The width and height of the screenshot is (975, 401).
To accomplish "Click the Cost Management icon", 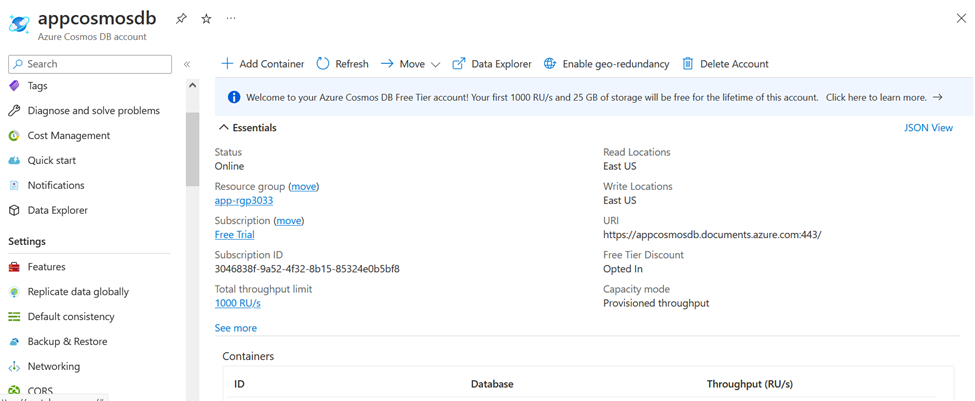I will pyautogui.click(x=14, y=136).
